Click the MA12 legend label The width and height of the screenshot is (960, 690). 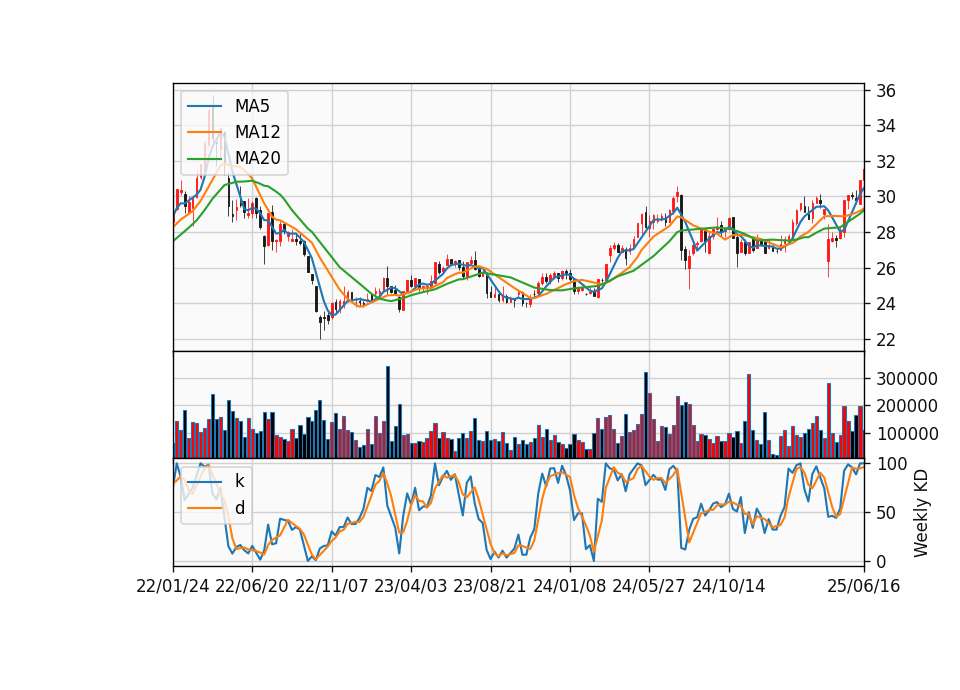[257, 132]
